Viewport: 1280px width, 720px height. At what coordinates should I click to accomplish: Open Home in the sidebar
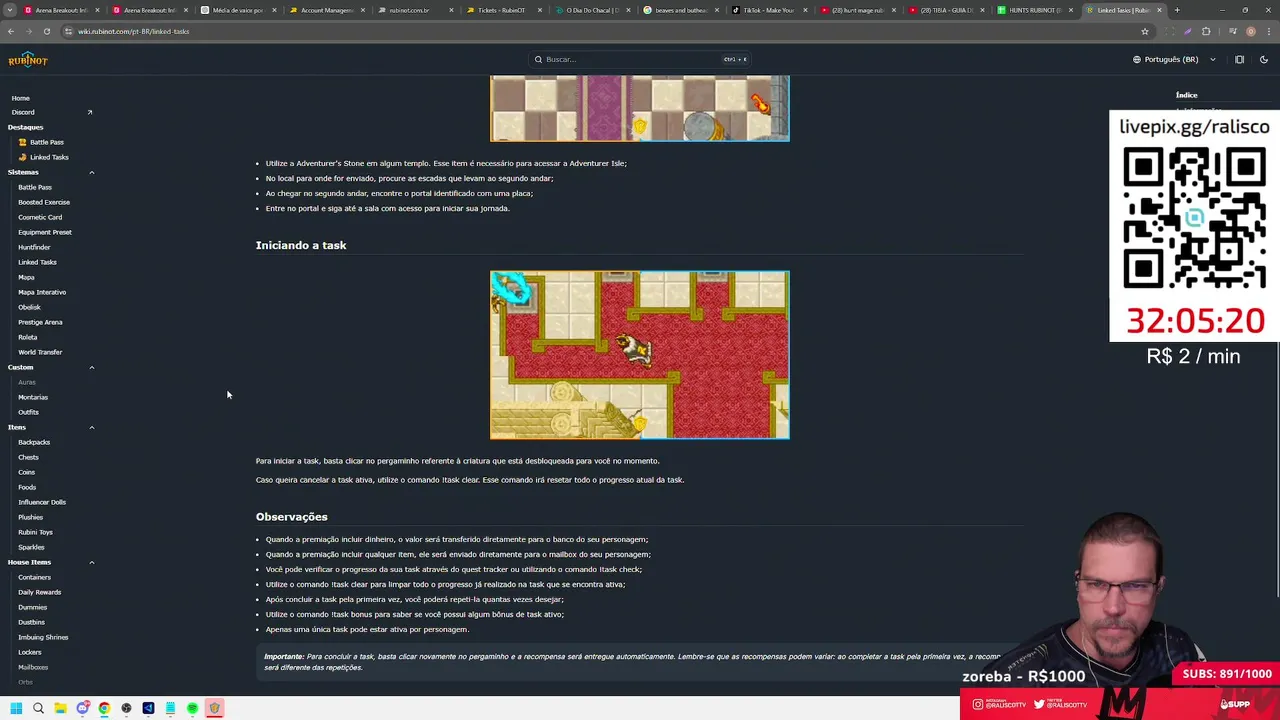tap(20, 98)
